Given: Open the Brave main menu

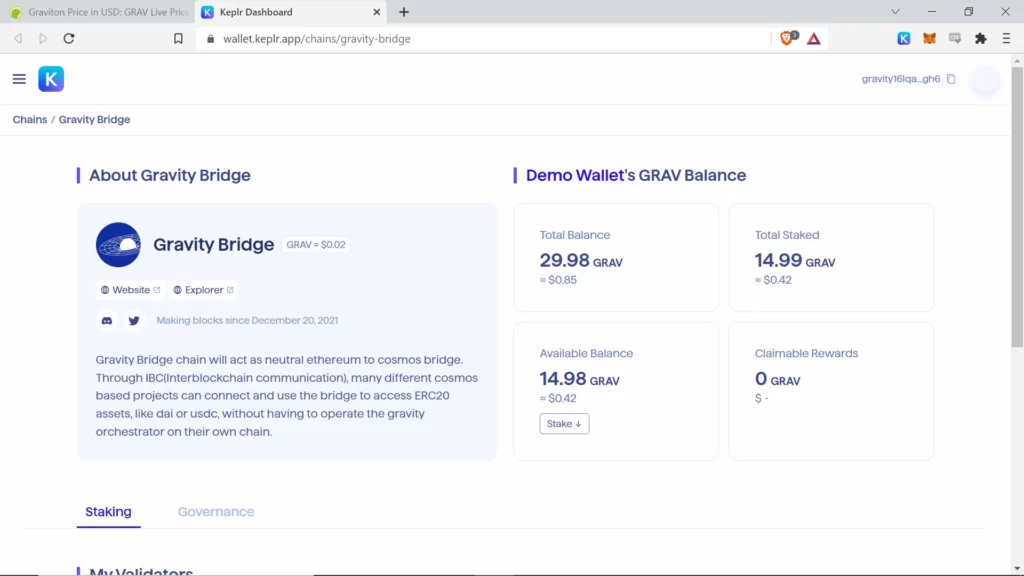Looking at the screenshot, I should [1006, 39].
